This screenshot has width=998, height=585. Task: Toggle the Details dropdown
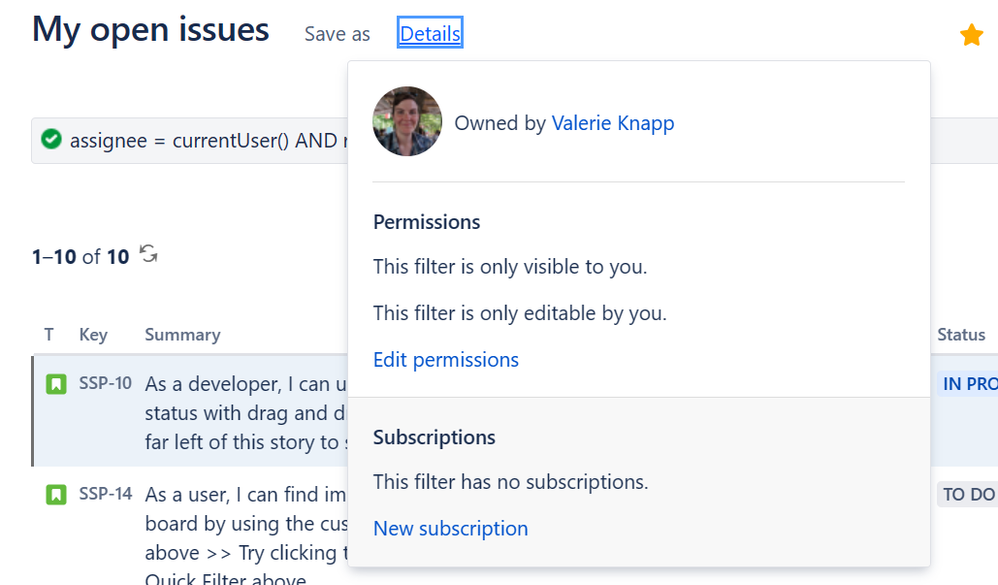coord(430,34)
